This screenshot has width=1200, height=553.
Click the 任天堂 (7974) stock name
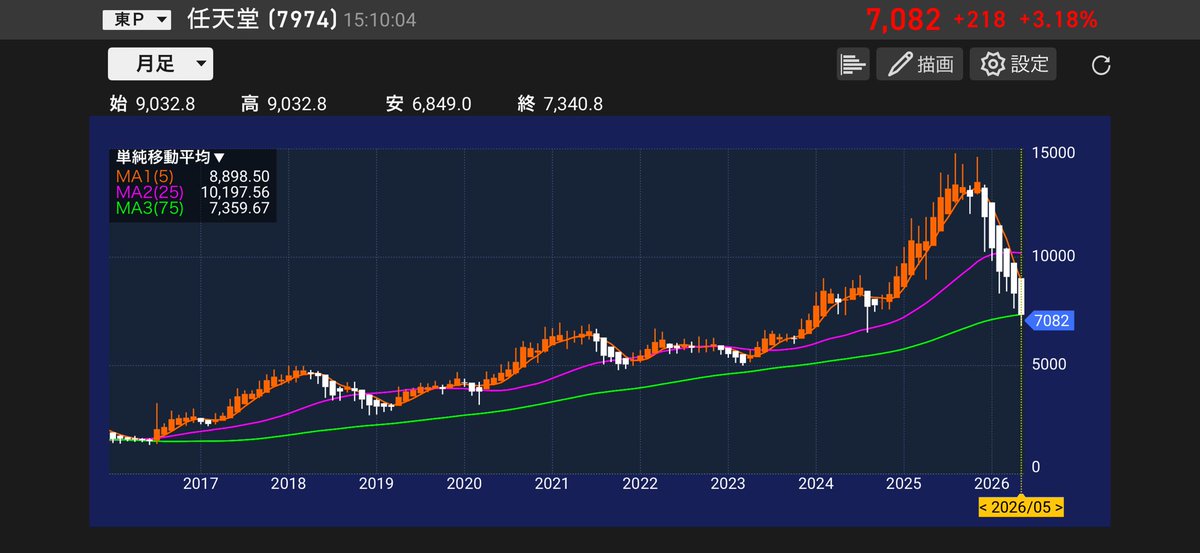pos(261,19)
